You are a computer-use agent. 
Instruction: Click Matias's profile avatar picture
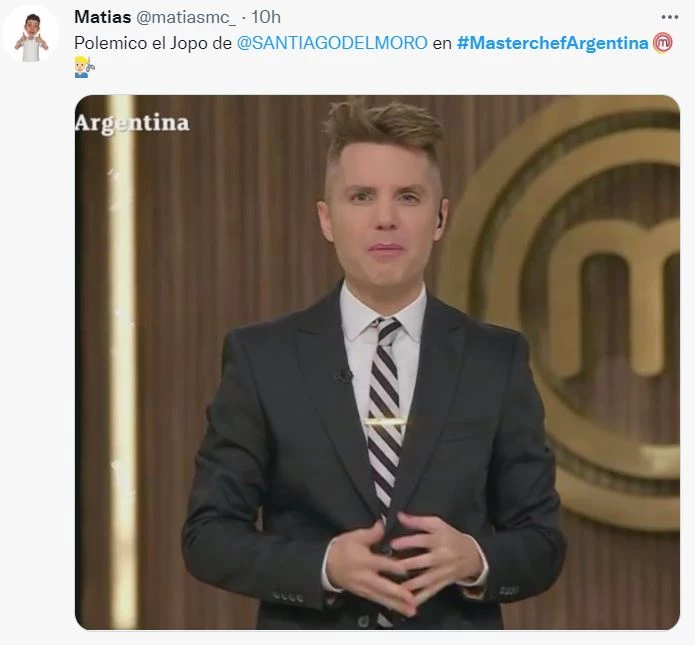pos(30,34)
